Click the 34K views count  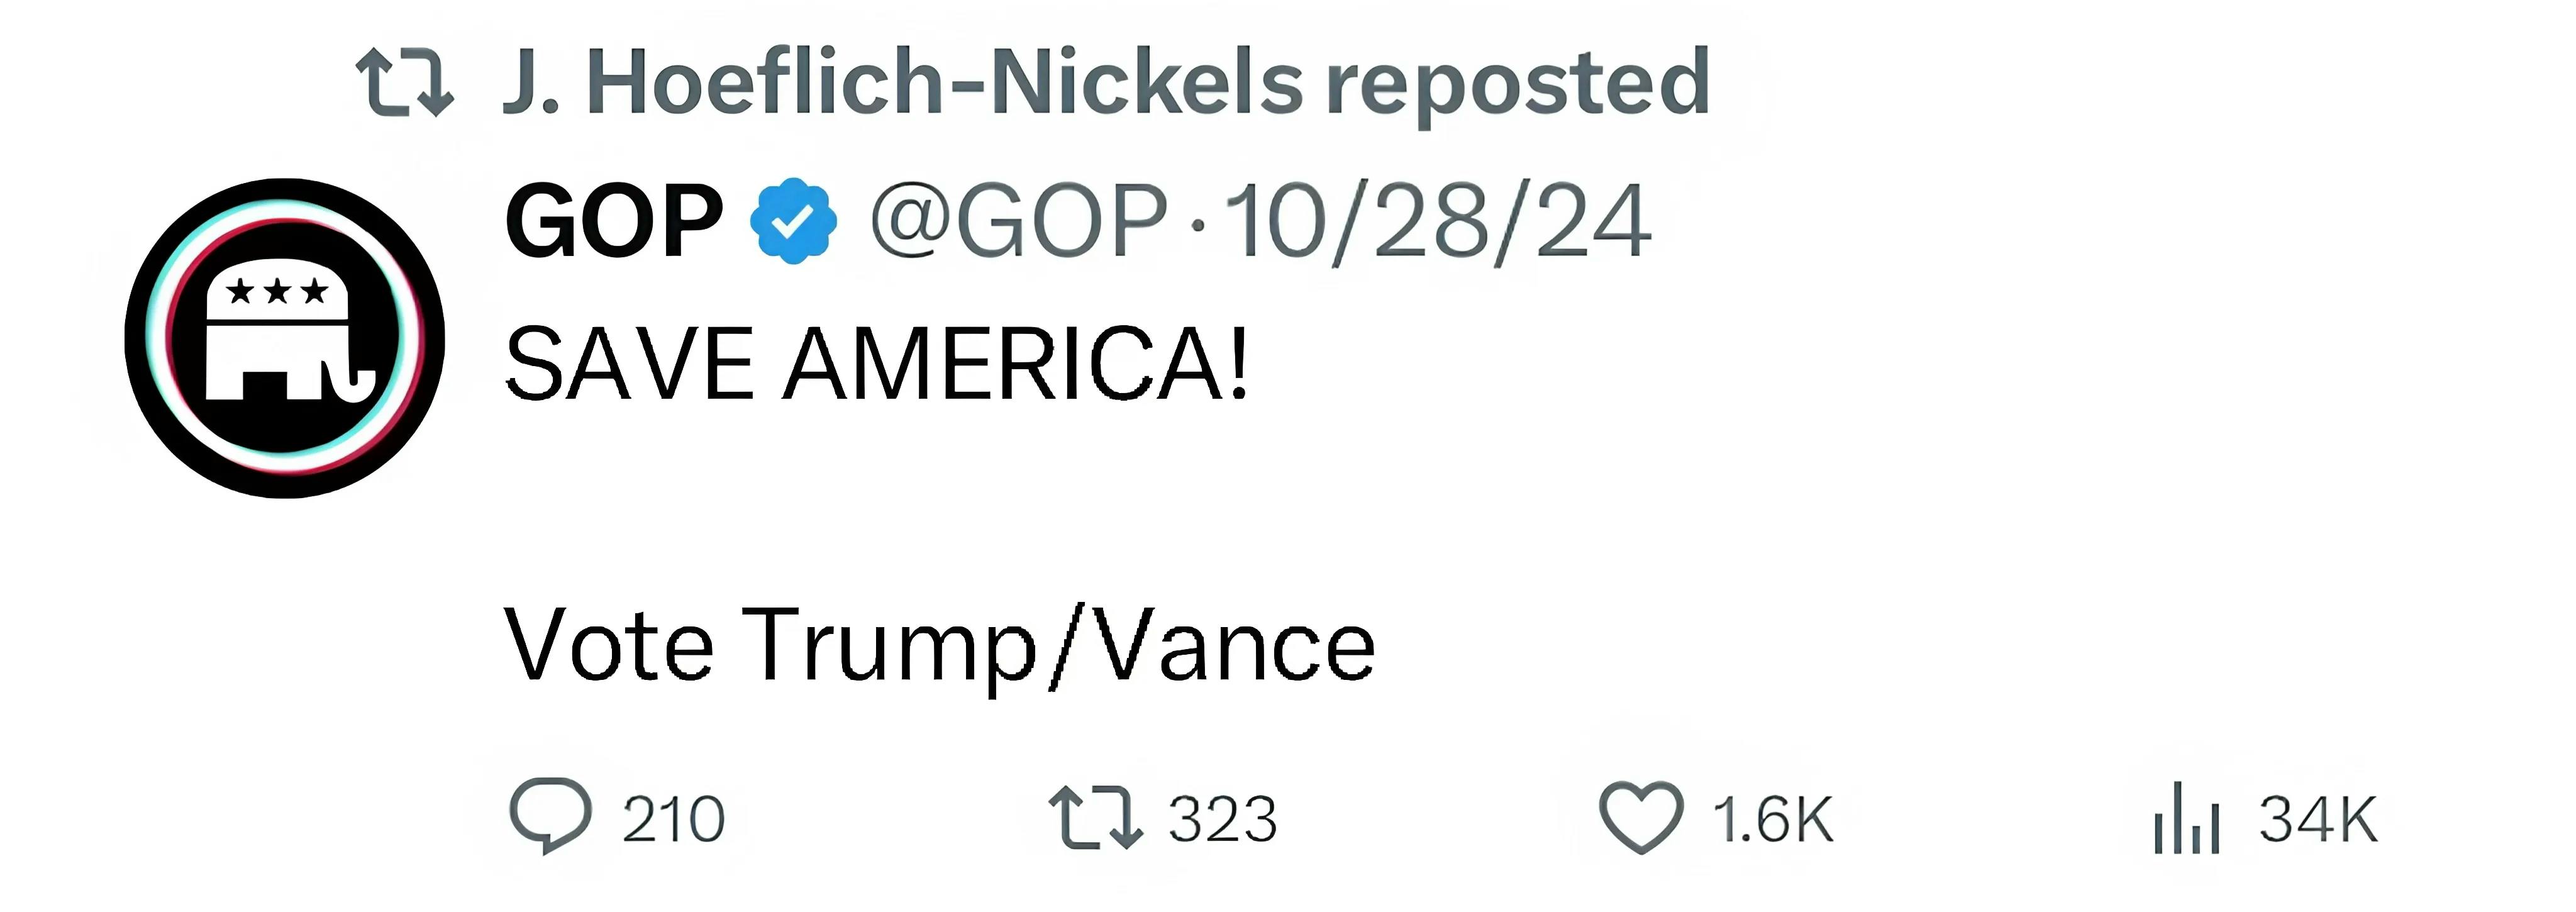coord(2318,820)
